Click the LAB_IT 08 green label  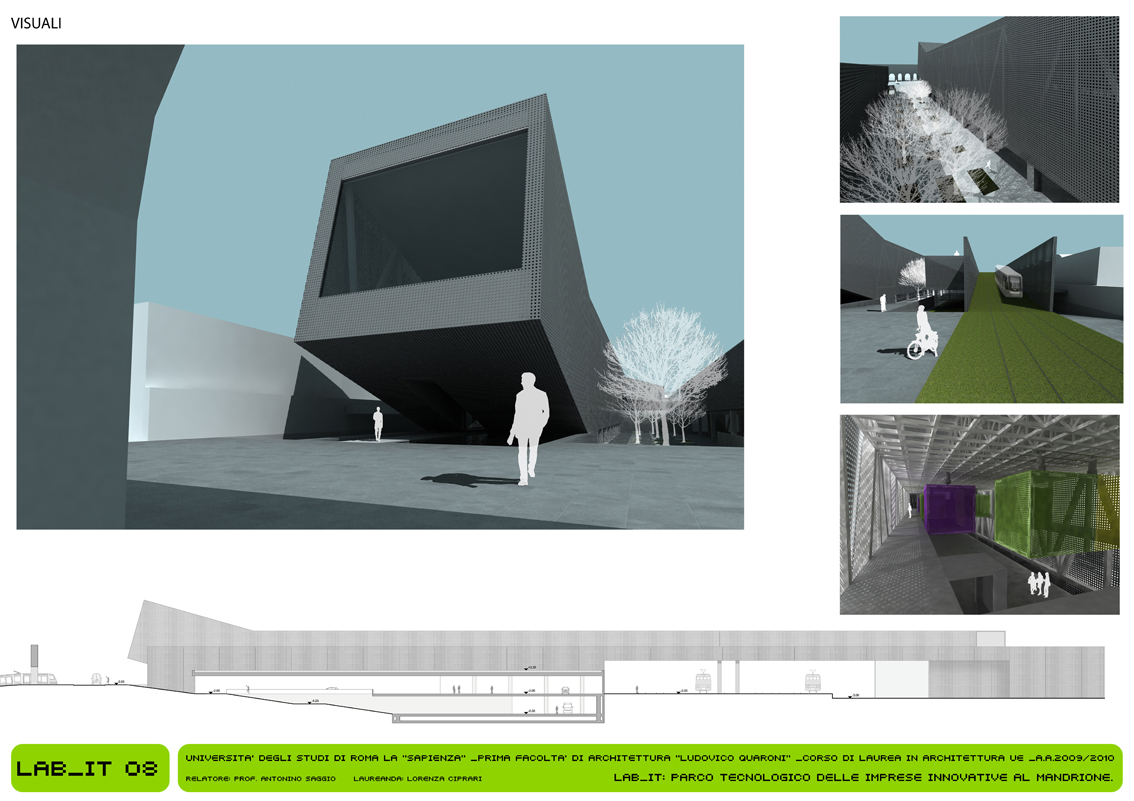click(88, 768)
